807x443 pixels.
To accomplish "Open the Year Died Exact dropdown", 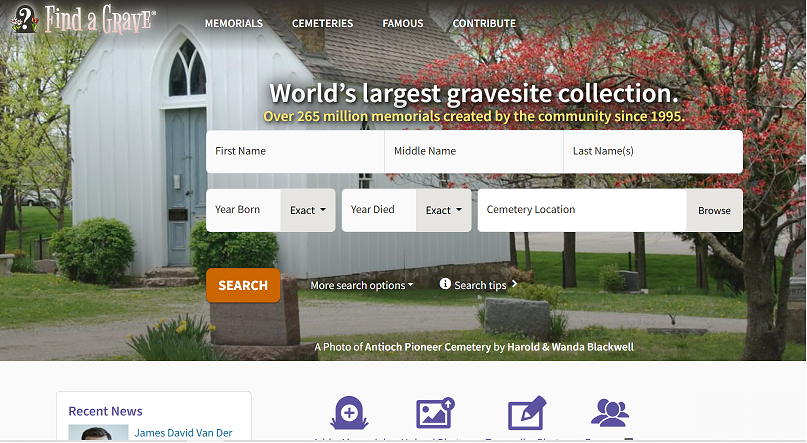I will pyautogui.click(x=443, y=210).
